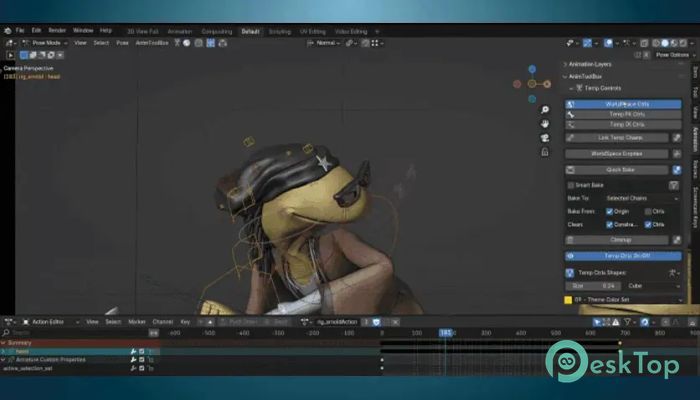This screenshot has width=700, height=400.
Task: Open the Action Editor mode dropdown
Action: coord(50,322)
